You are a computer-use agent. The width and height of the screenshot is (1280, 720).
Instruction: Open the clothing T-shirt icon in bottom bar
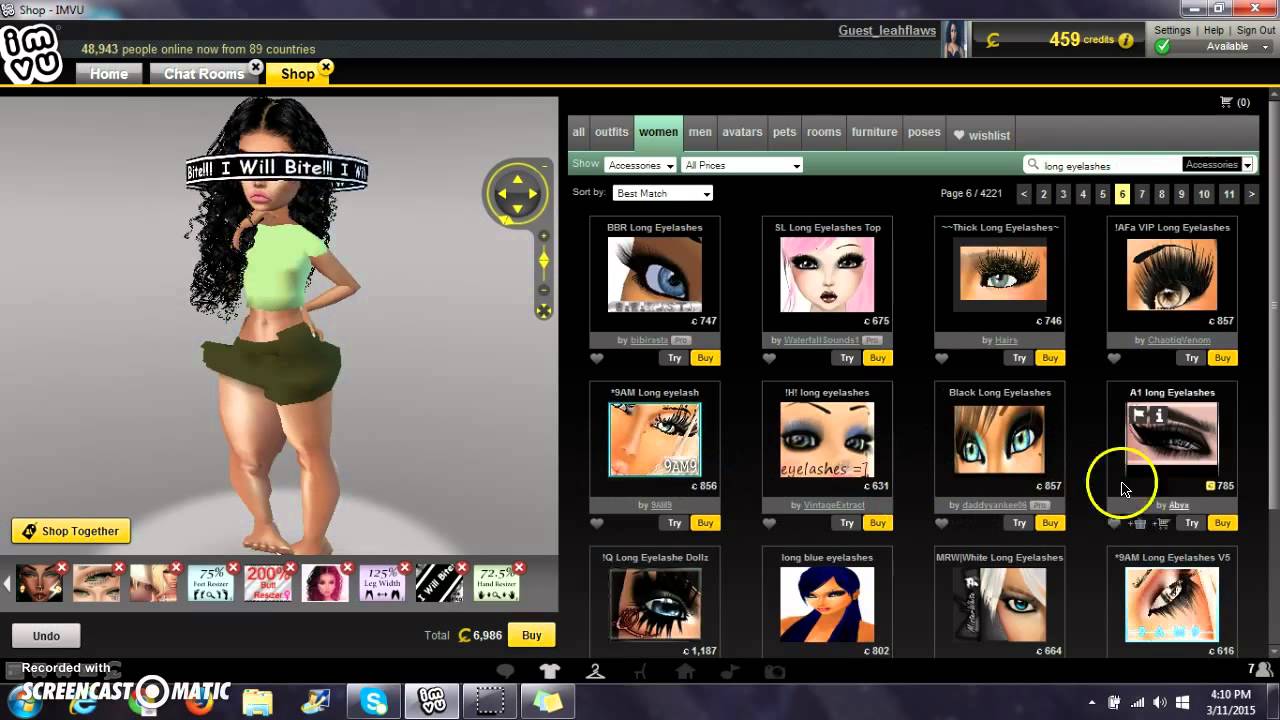click(550, 671)
